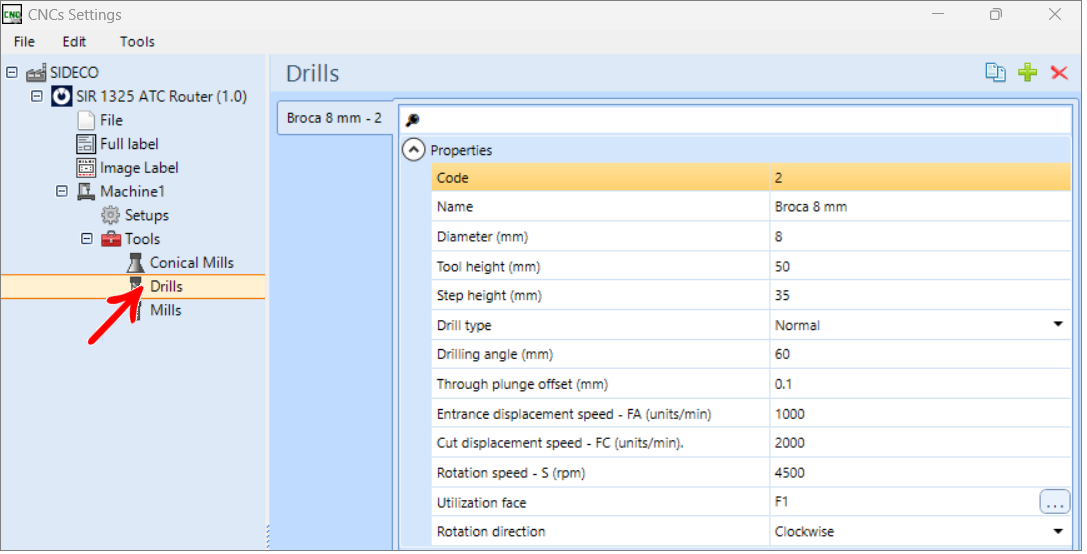This screenshot has height=554, width=1087.
Task: Select Full label in the tree
Action: [x=129, y=144]
